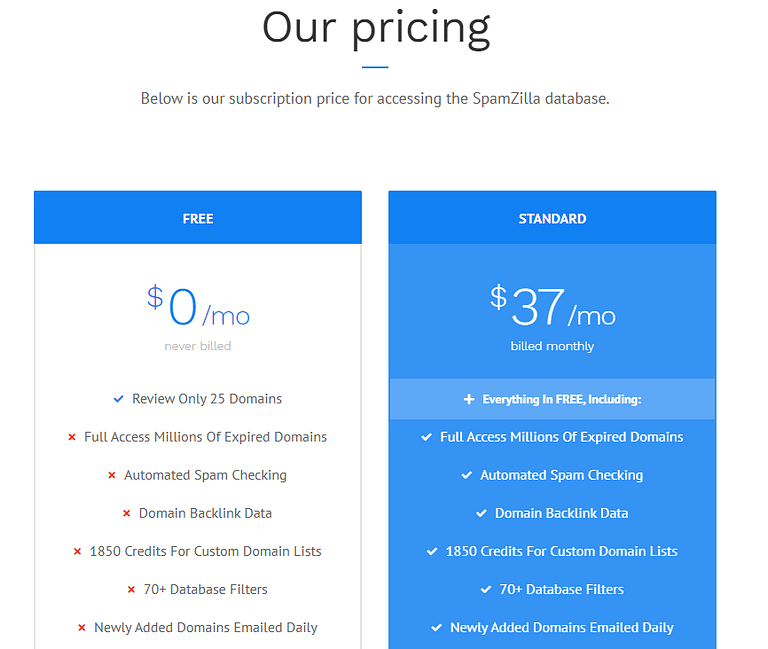Click white checkmark next to Domain Backlink Data
This screenshot has width=768, height=649.
pos(482,513)
